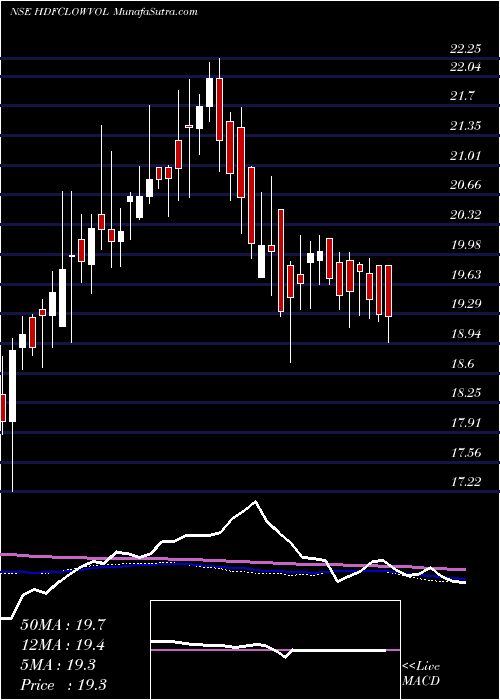Click the 19.63 price axis label
The height and width of the screenshot is (700, 500).
tap(466, 274)
